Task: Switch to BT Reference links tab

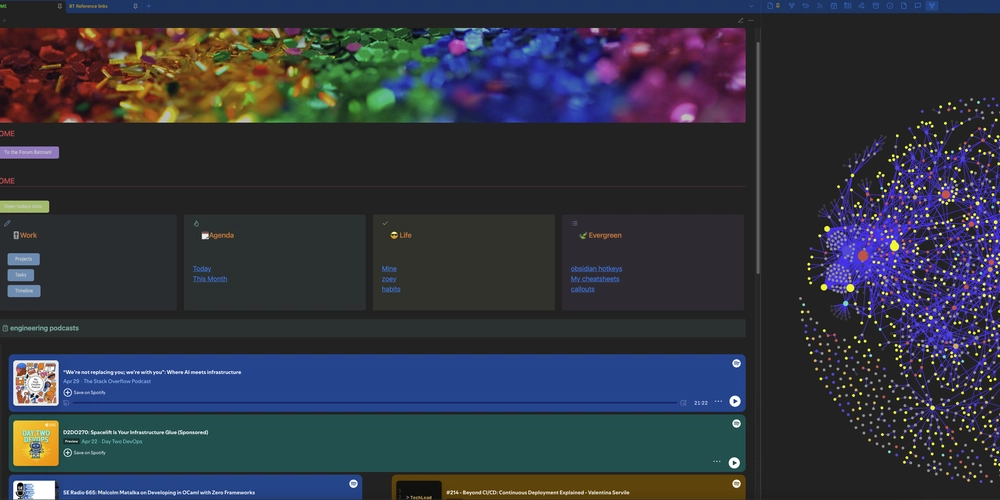Action: 89,6
